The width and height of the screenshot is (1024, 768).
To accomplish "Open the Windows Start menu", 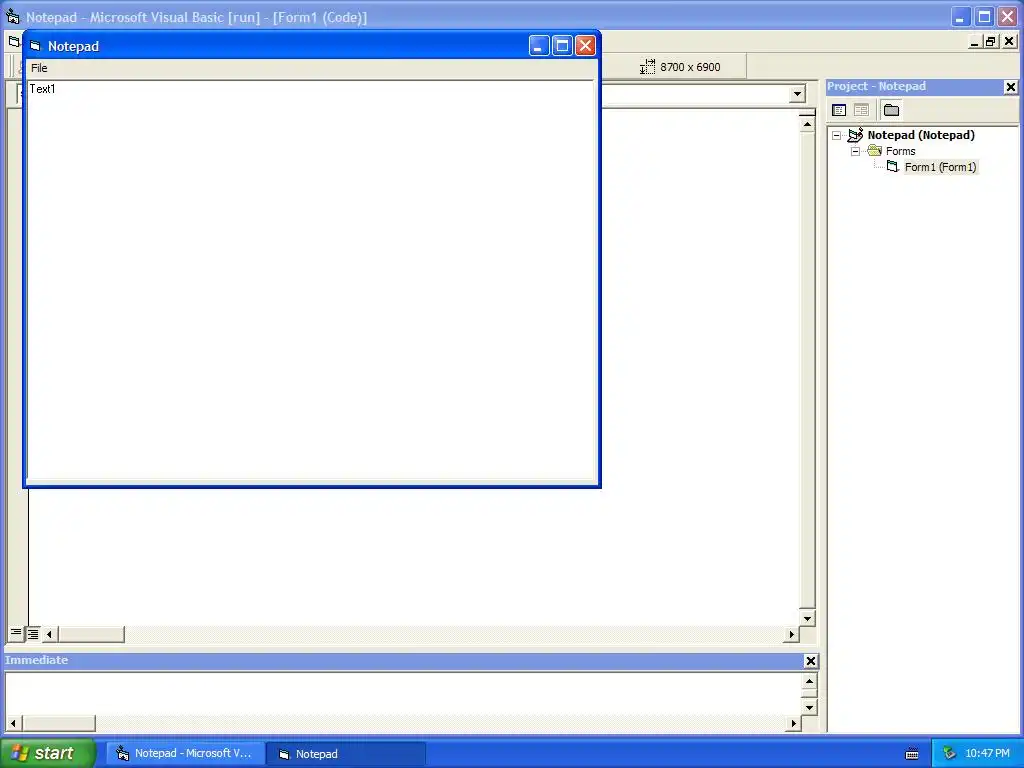I will [x=48, y=753].
